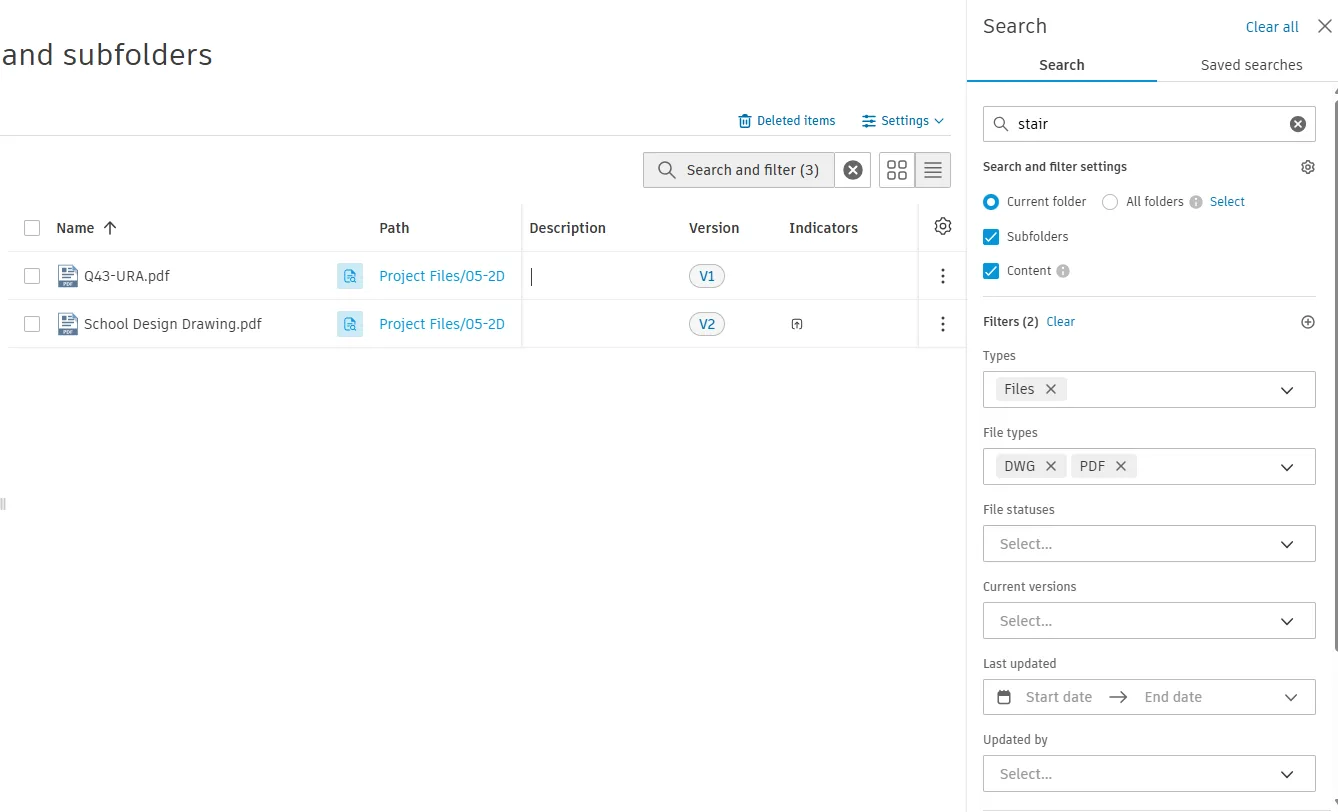Click the Start date field
The image size is (1338, 812).
tap(1059, 697)
